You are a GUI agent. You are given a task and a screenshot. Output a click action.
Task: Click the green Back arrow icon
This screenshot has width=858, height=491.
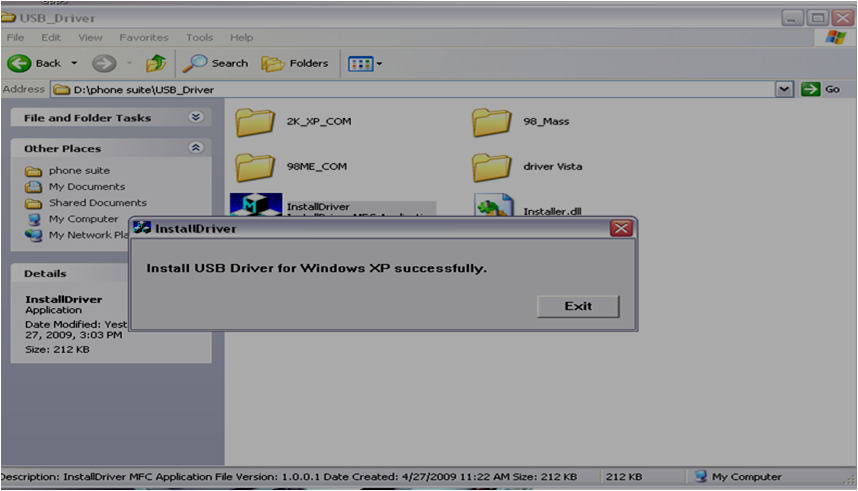tap(19, 63)
